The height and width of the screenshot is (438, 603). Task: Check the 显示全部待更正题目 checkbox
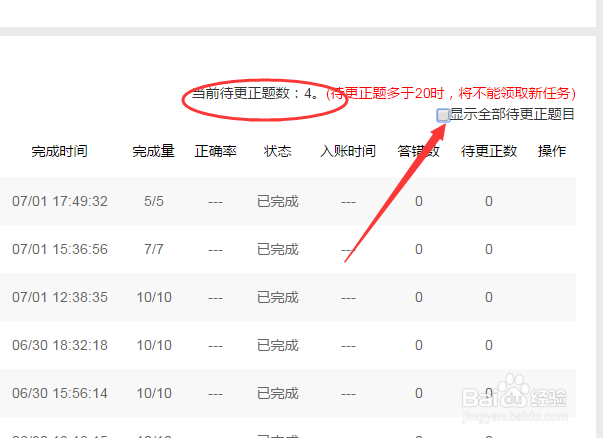tap(443, 115)
